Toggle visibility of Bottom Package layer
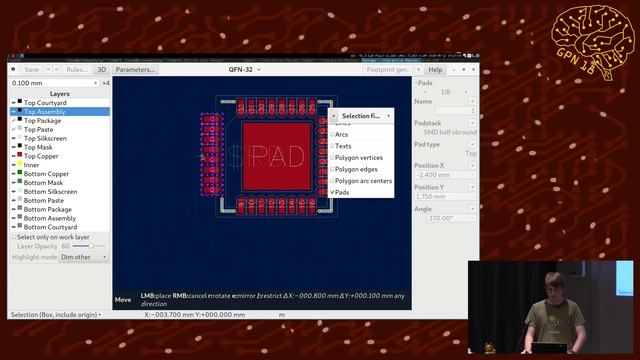 (13, 209)
